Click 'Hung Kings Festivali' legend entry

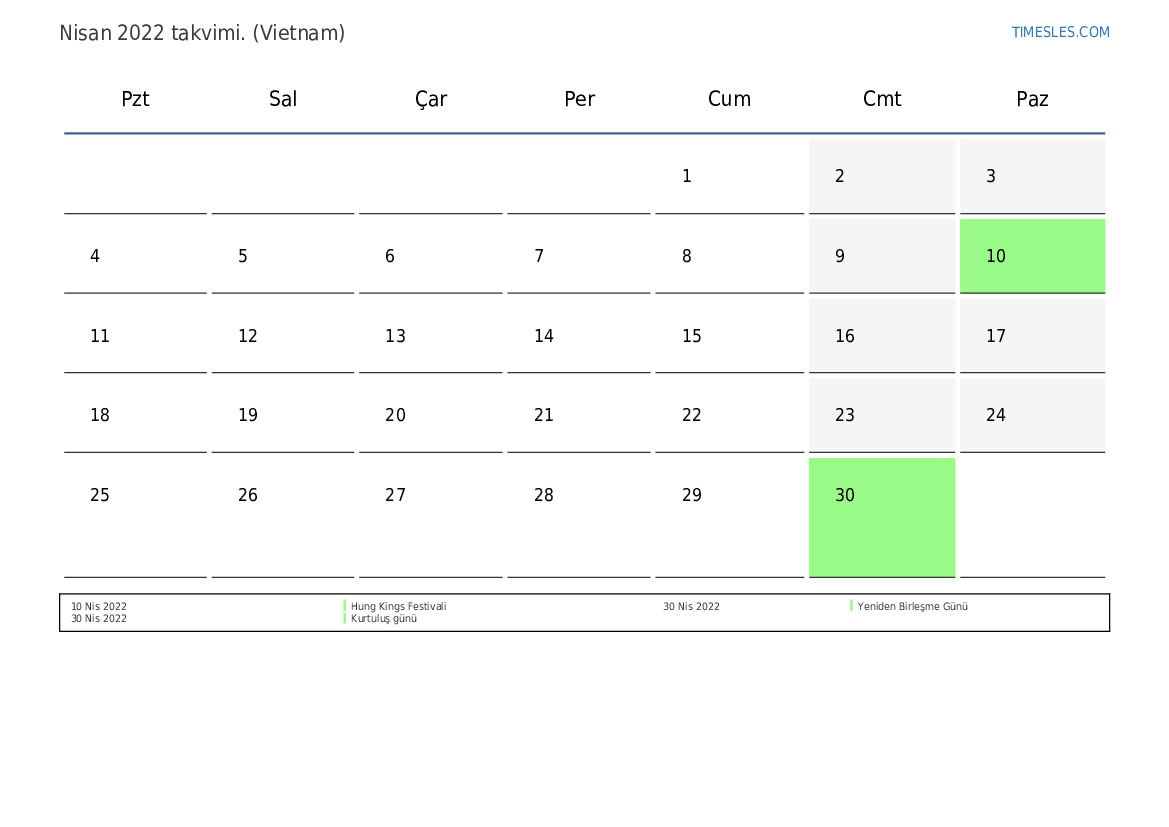tap(399, 606)
